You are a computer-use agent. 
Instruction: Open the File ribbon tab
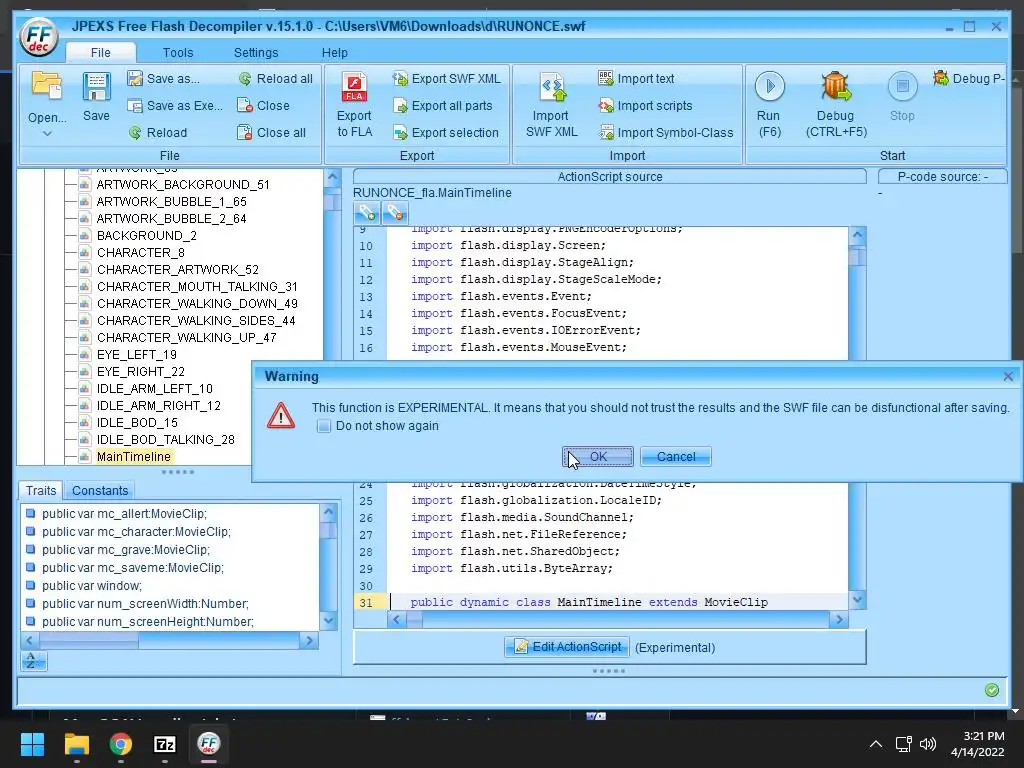[101, 52]
